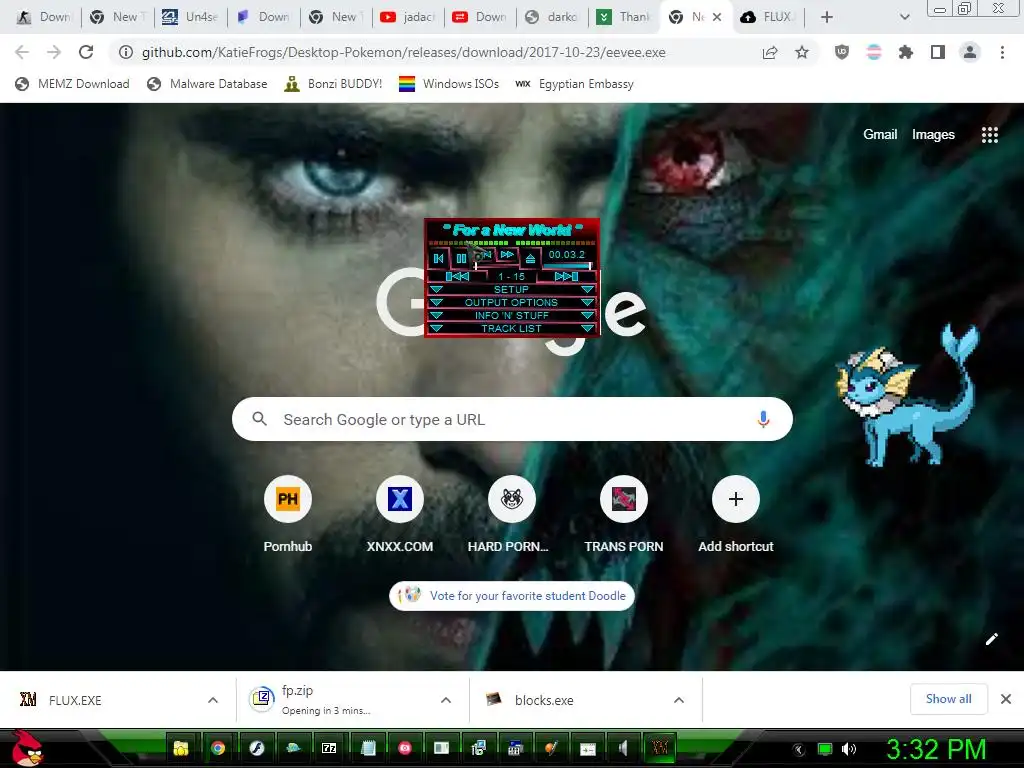Open the MEMZ Download bookmark
The image size is (1024, 768).
pyautogui.click(x=72, y=84)
